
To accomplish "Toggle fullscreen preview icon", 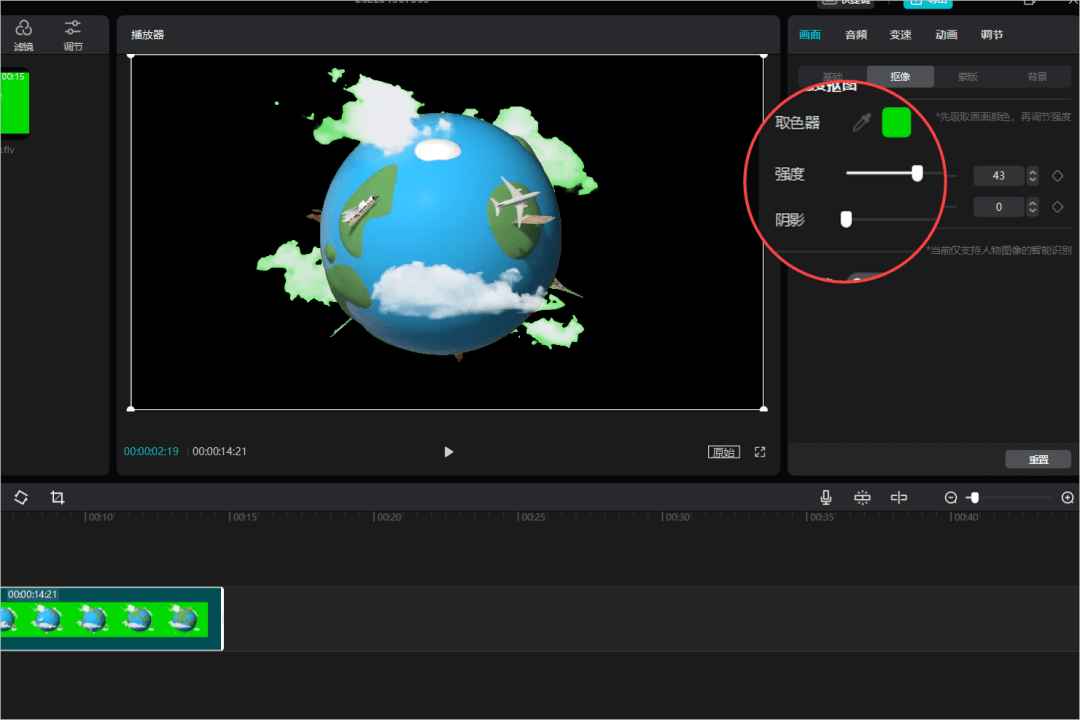I will (x=760, y=452).
